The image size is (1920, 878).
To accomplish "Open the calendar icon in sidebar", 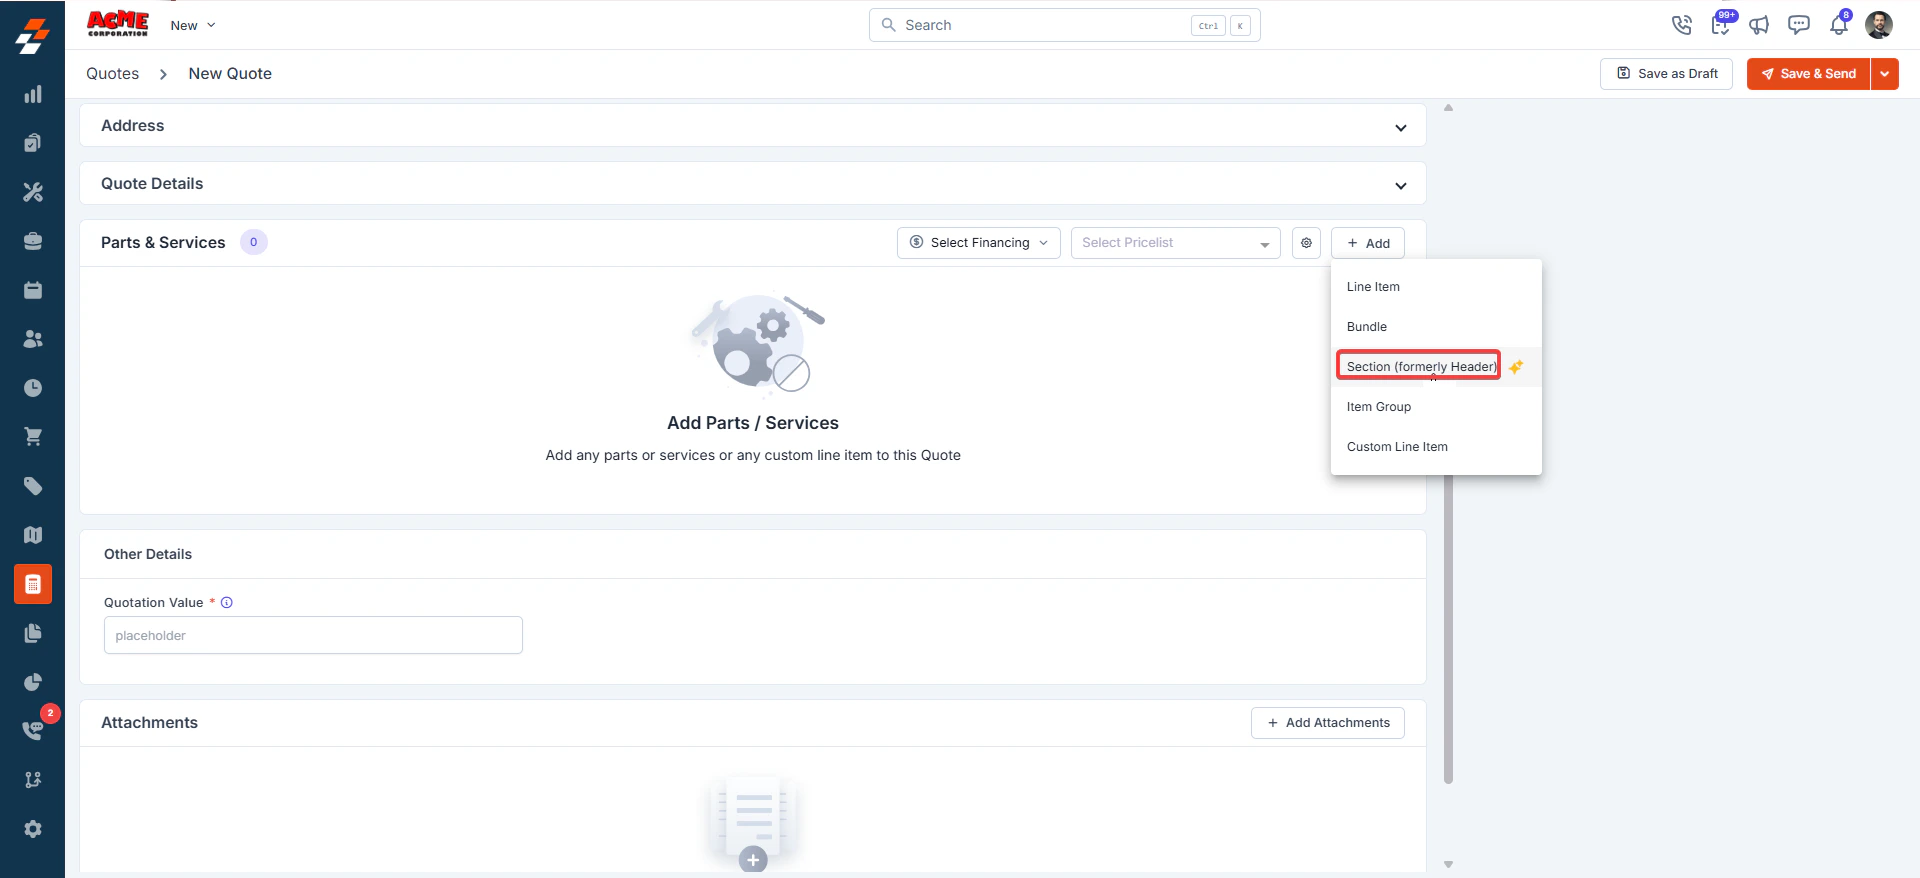I will 33,290.
